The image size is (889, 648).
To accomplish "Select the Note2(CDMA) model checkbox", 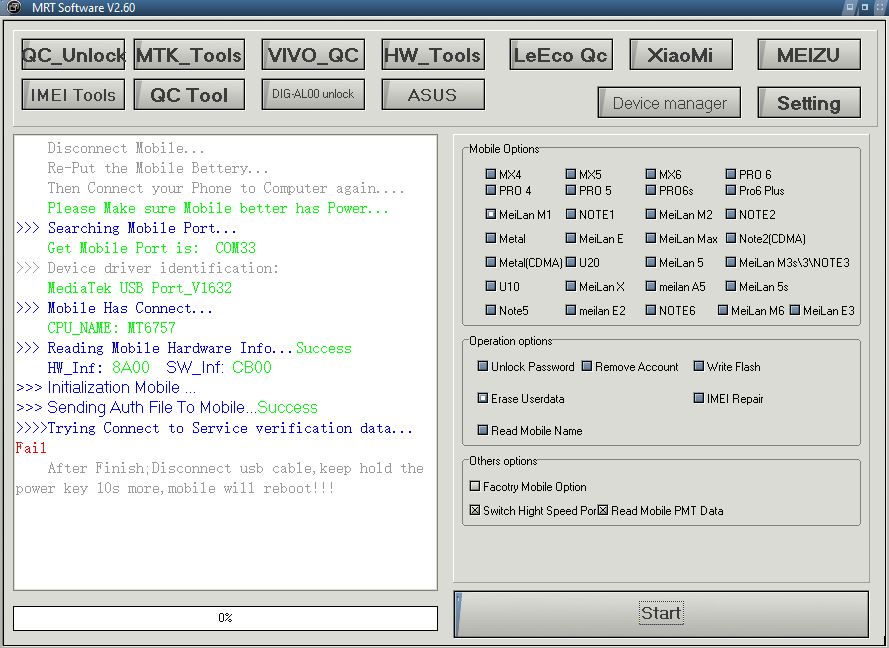I will pyautogui.click(x=731, y=238).
